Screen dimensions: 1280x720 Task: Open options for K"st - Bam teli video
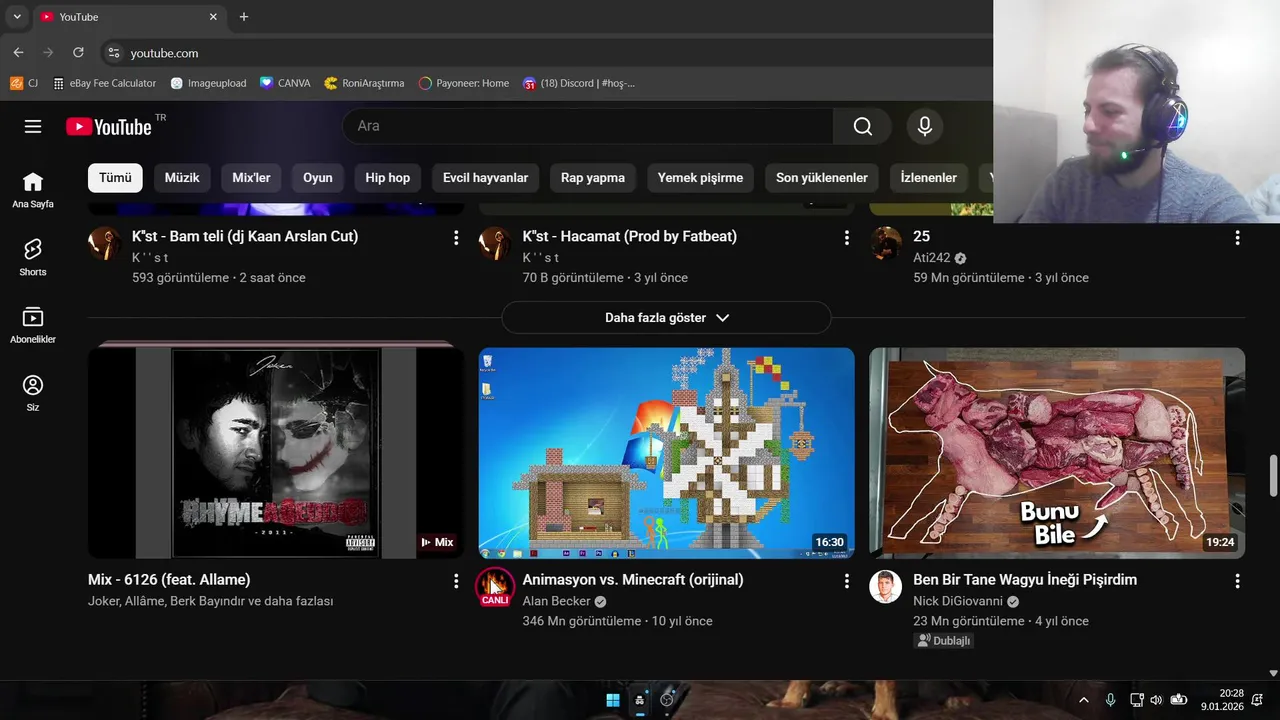point(456,238)
